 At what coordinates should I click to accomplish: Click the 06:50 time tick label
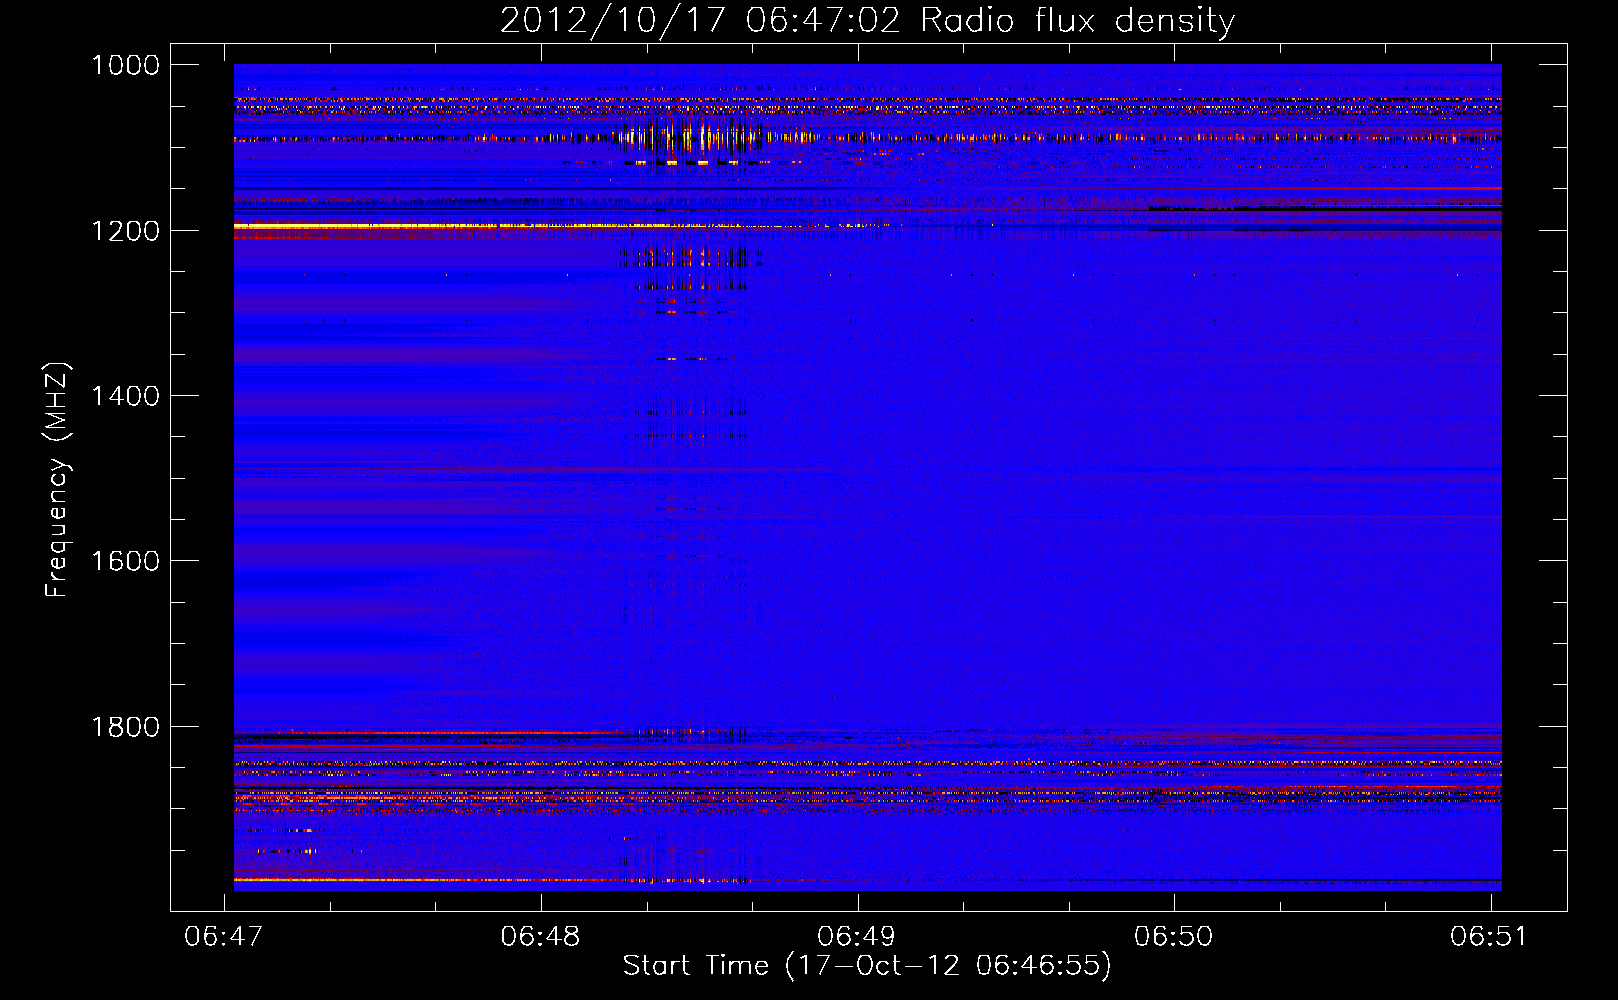1174,936
